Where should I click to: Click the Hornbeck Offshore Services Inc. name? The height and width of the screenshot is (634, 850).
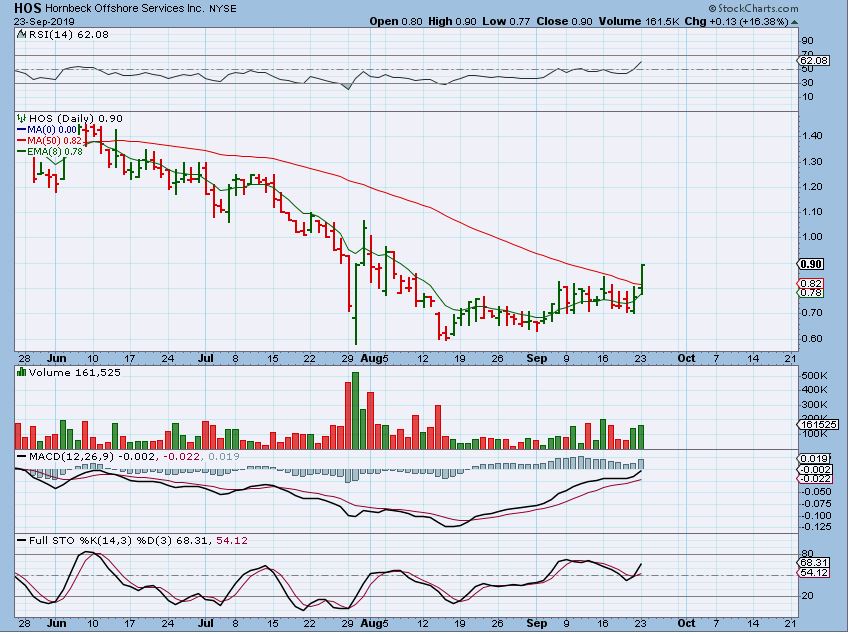pos(125,9)
